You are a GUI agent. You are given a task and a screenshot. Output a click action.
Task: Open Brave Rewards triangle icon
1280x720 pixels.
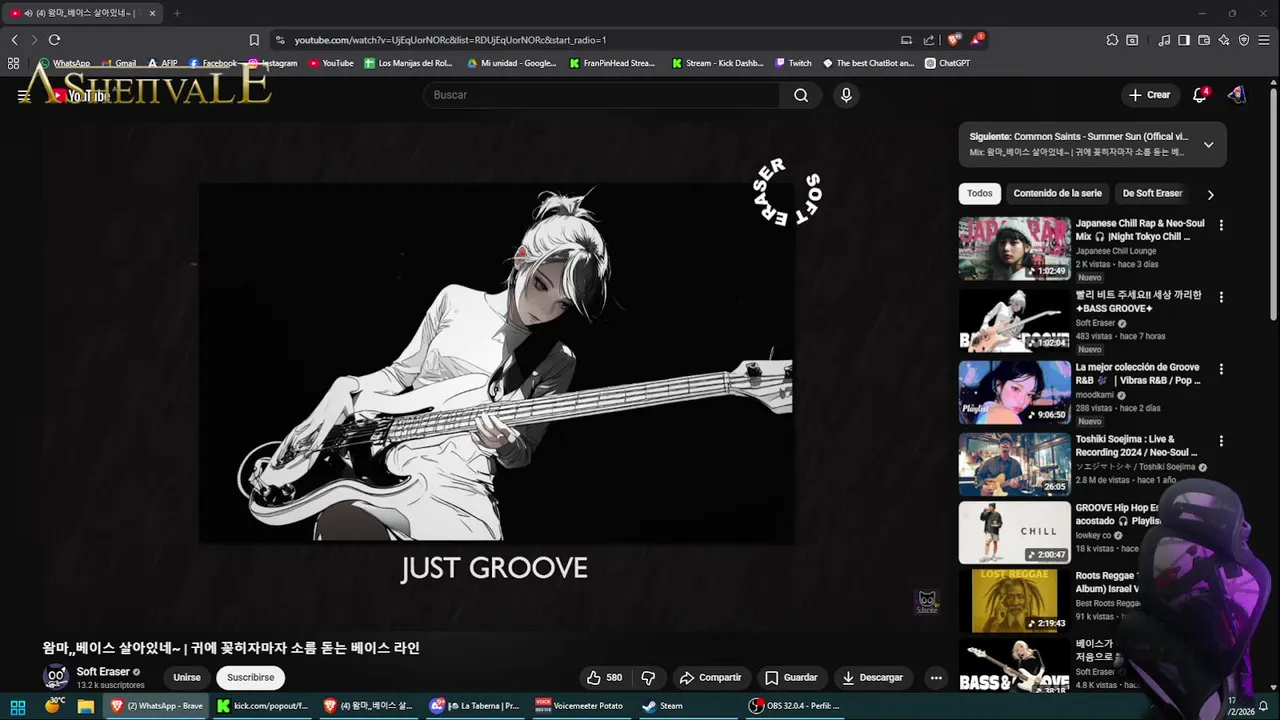coord(976,40)
